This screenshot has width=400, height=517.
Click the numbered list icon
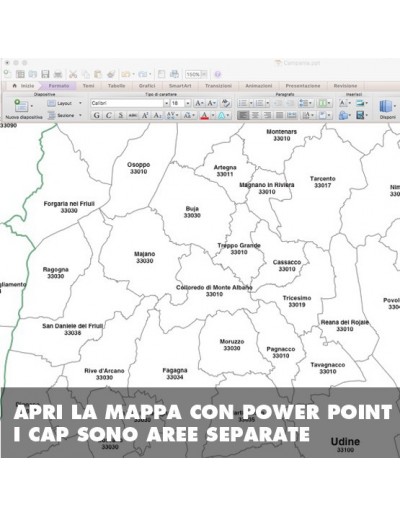pyautogui.click(x=259, y=103)
